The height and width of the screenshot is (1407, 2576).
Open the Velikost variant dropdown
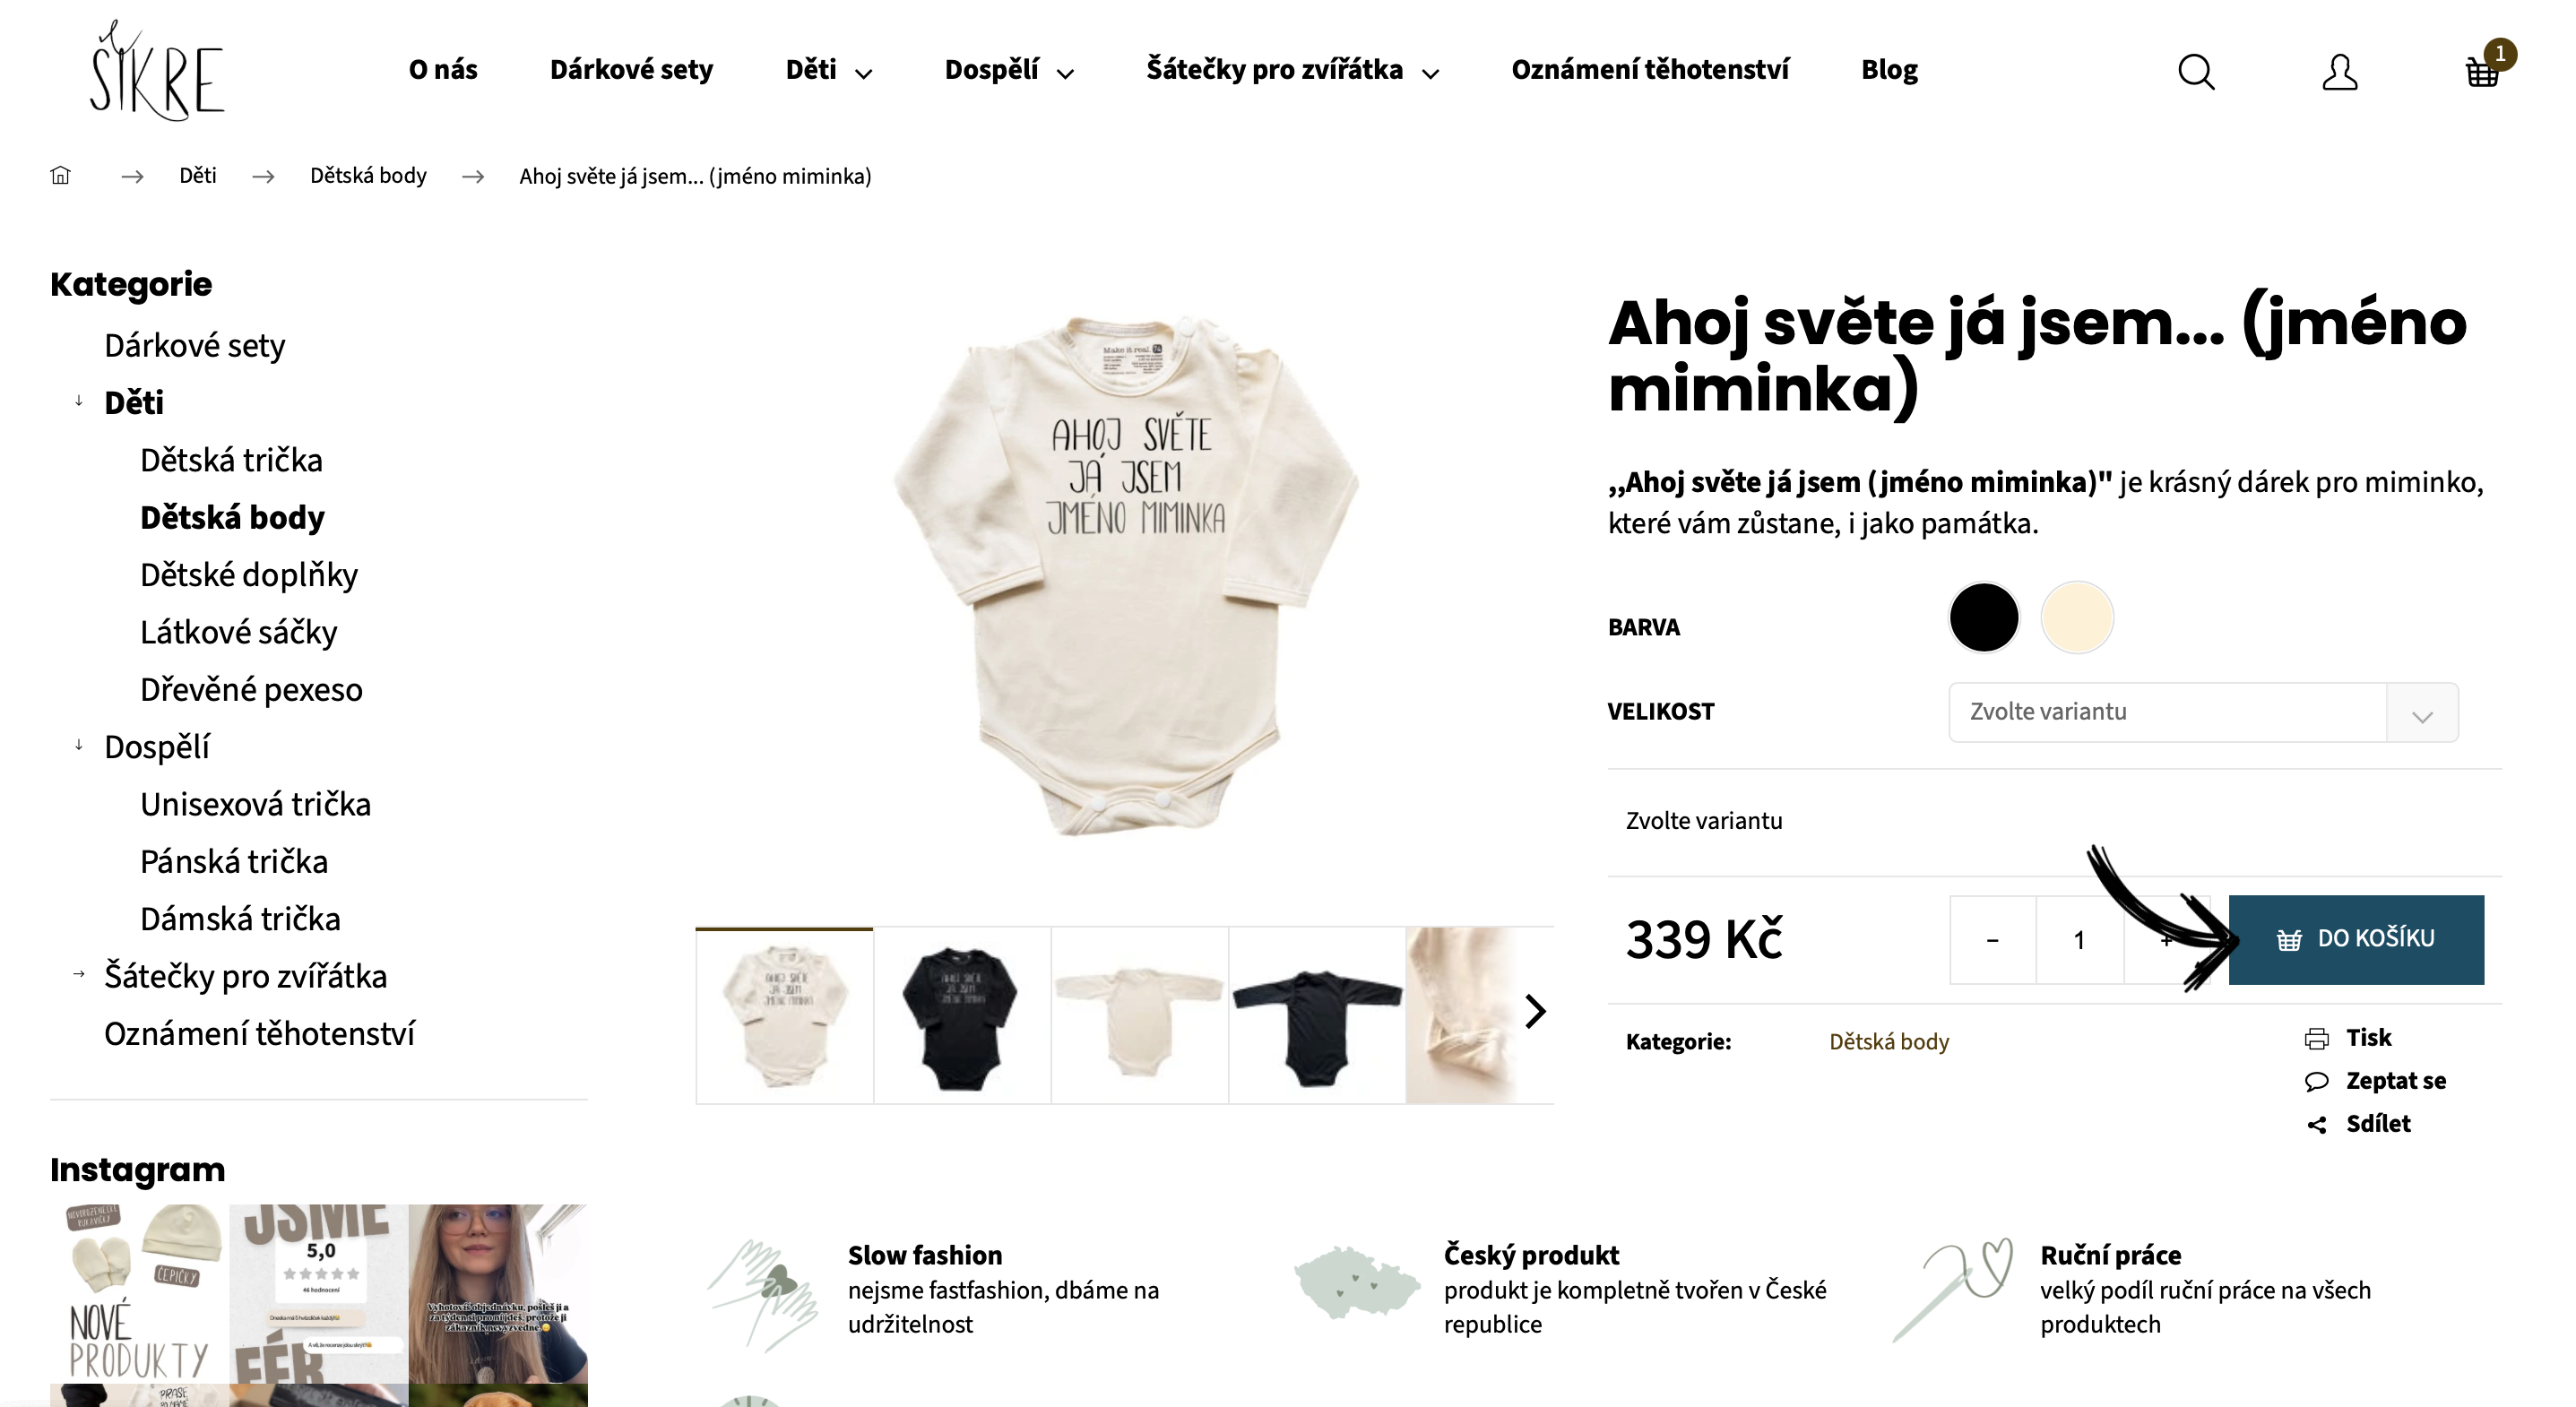pos(2203,712)
